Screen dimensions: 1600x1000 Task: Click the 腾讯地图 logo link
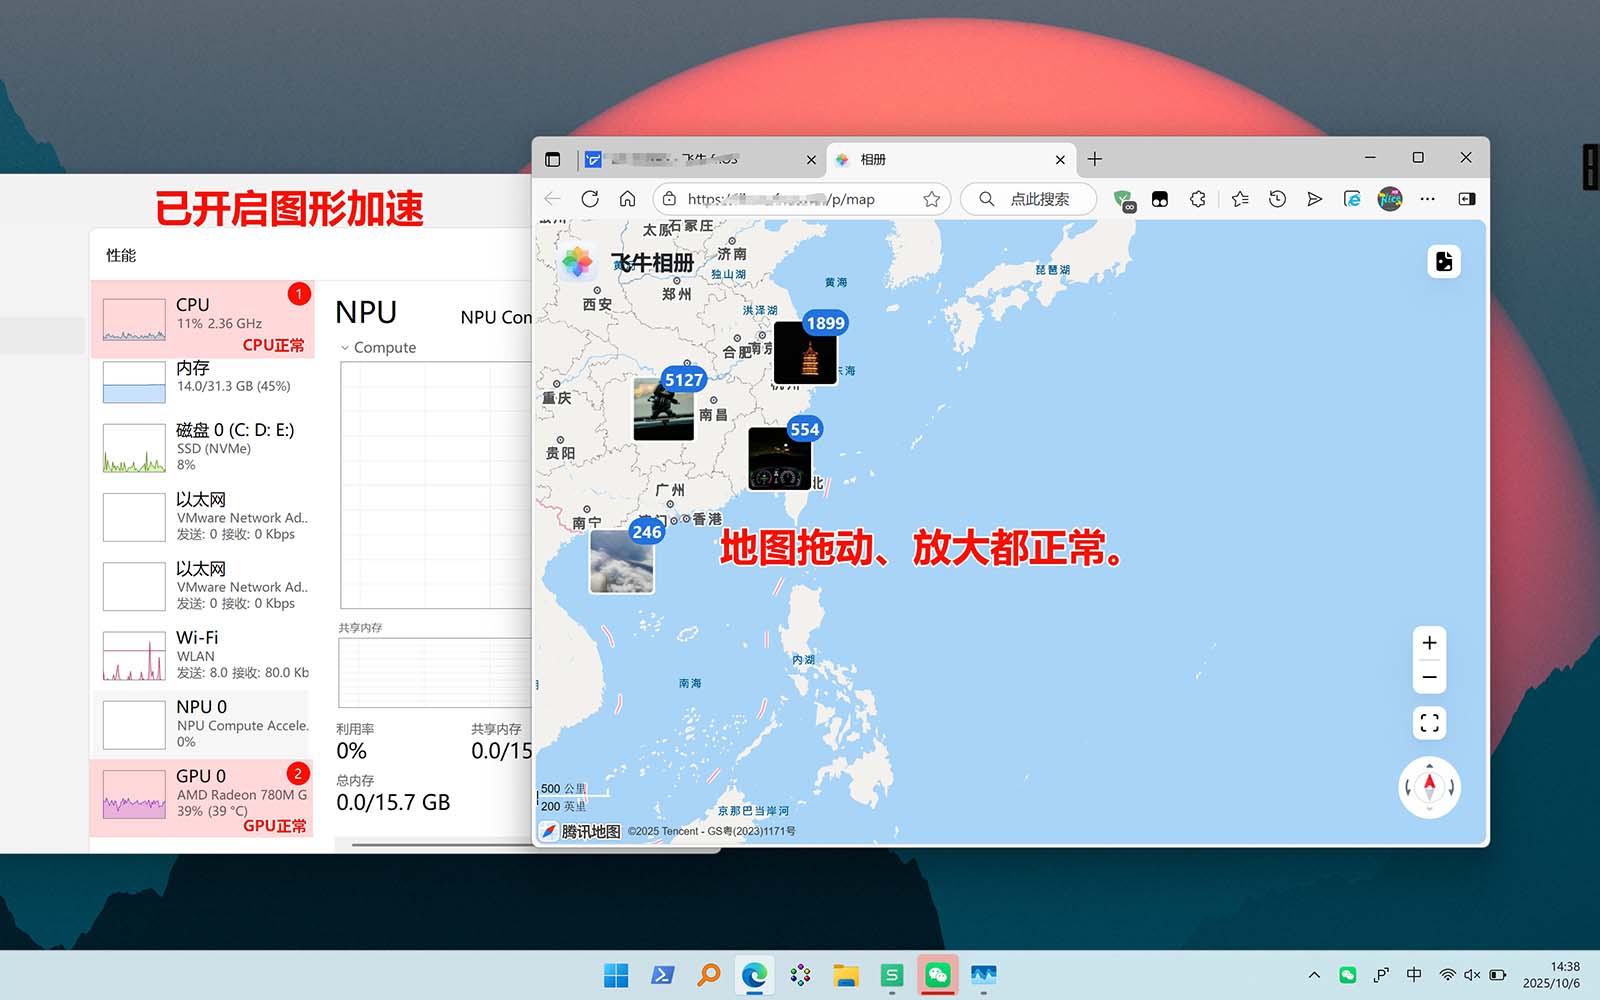[x=581, y=831]
